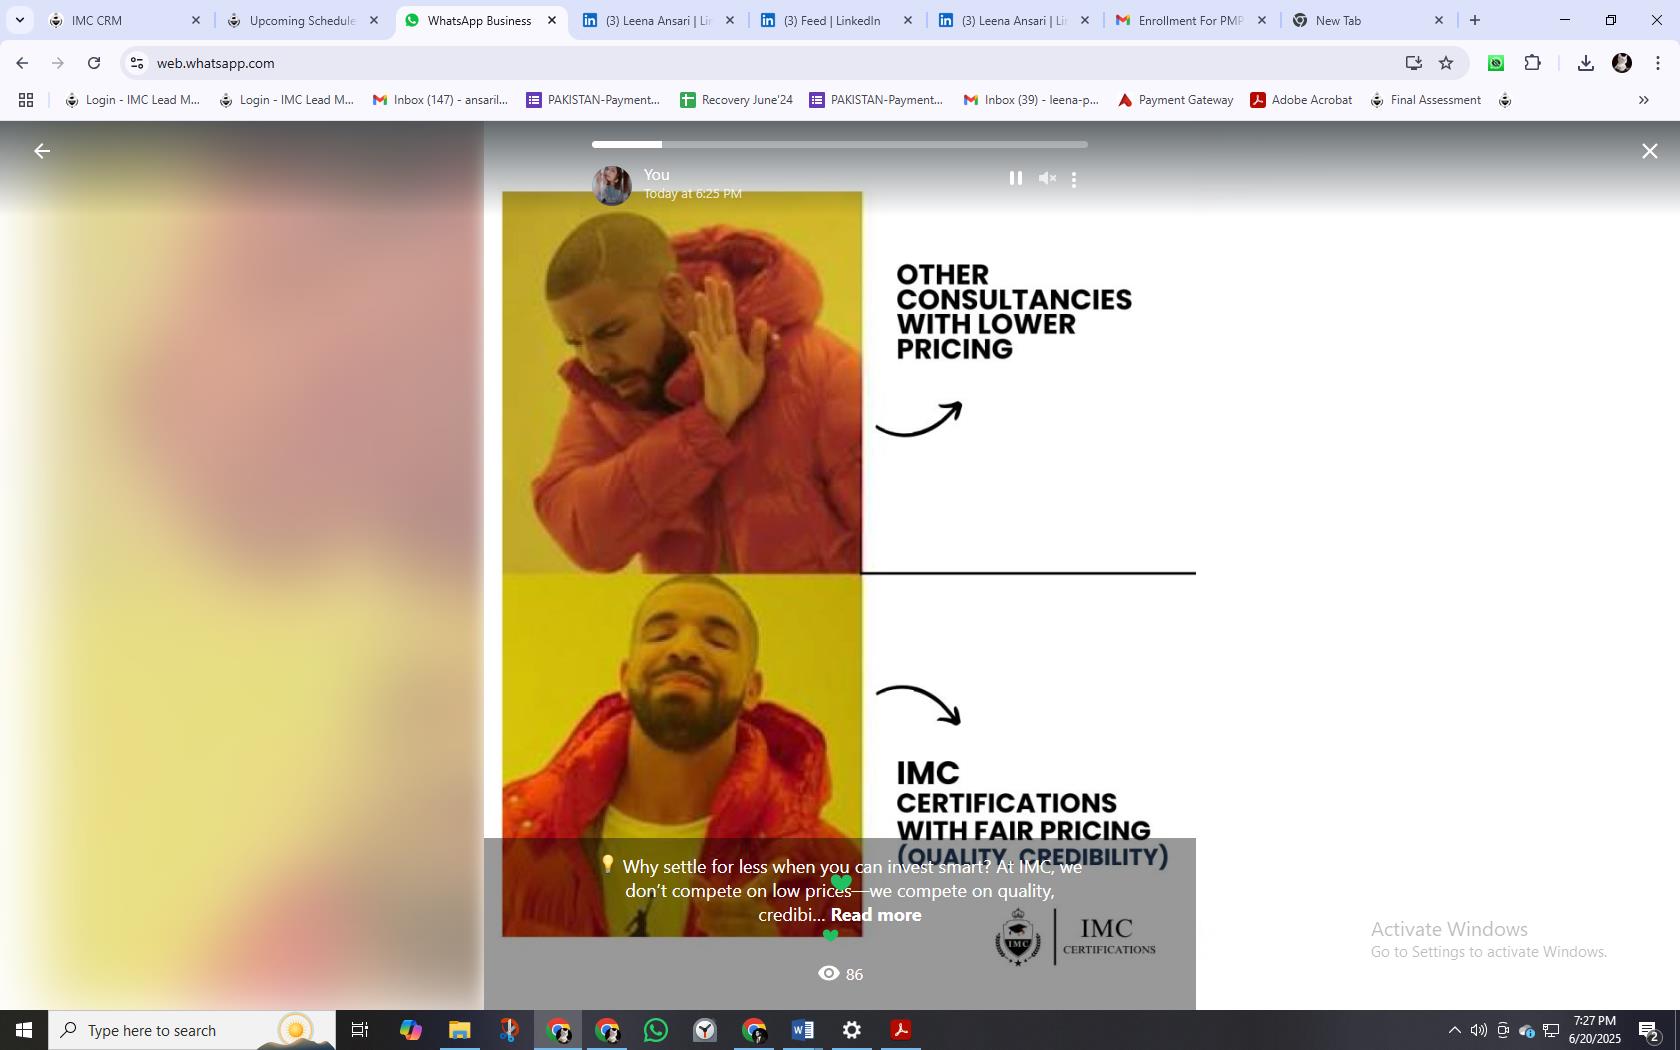Open Windows Start menu
1680x1050 pixels.
pyautogui.click(x=24, y=1030)
